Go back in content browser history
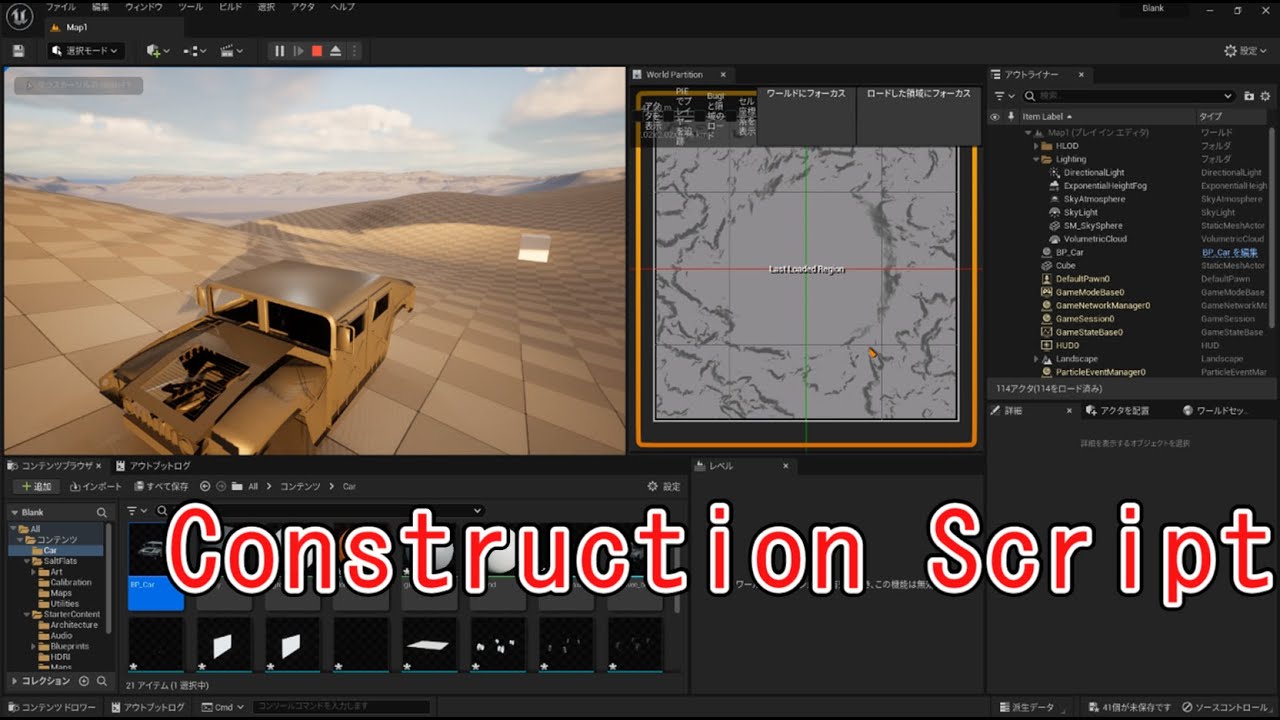Image resolution: width=1280 pixels, height=720 pixels. tap(205, 486)
